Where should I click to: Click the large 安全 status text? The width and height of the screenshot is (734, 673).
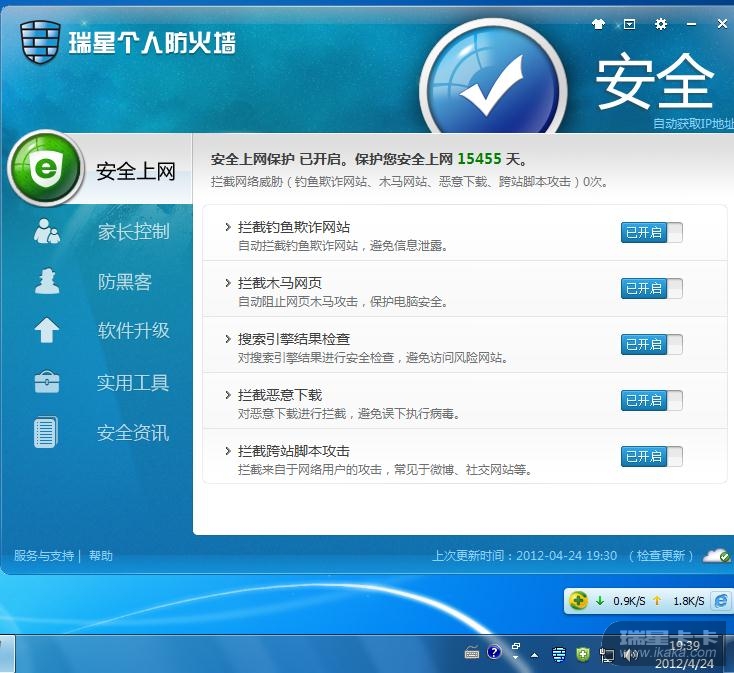click(654, 81)
